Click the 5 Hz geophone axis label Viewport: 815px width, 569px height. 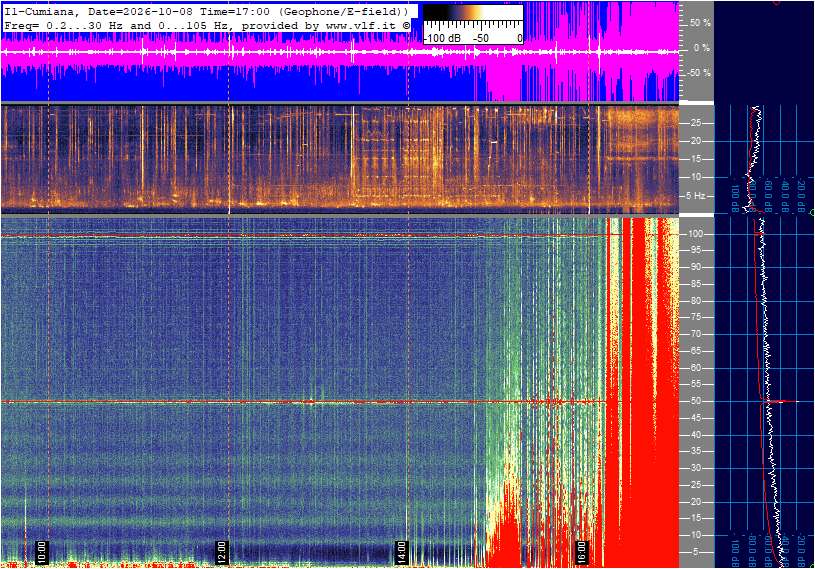pyautogui.click(x=695, y=196)
